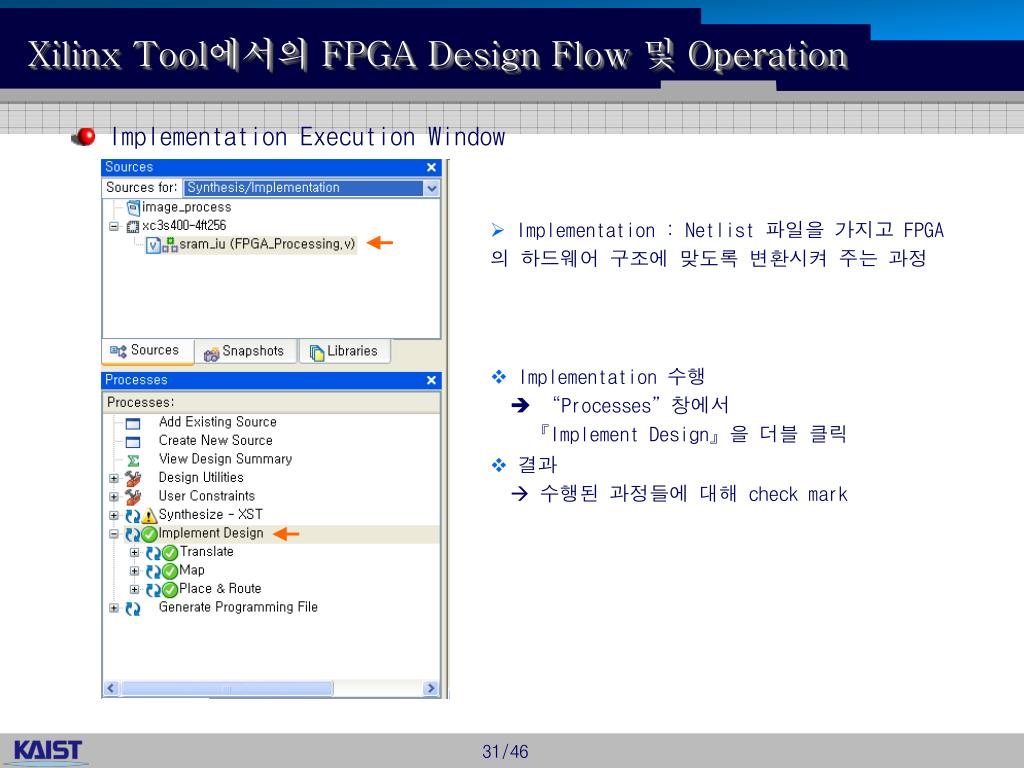Viewport: 1024px width, 768px height.
Task: Select Place & Route process
Action: pos(220,588)
